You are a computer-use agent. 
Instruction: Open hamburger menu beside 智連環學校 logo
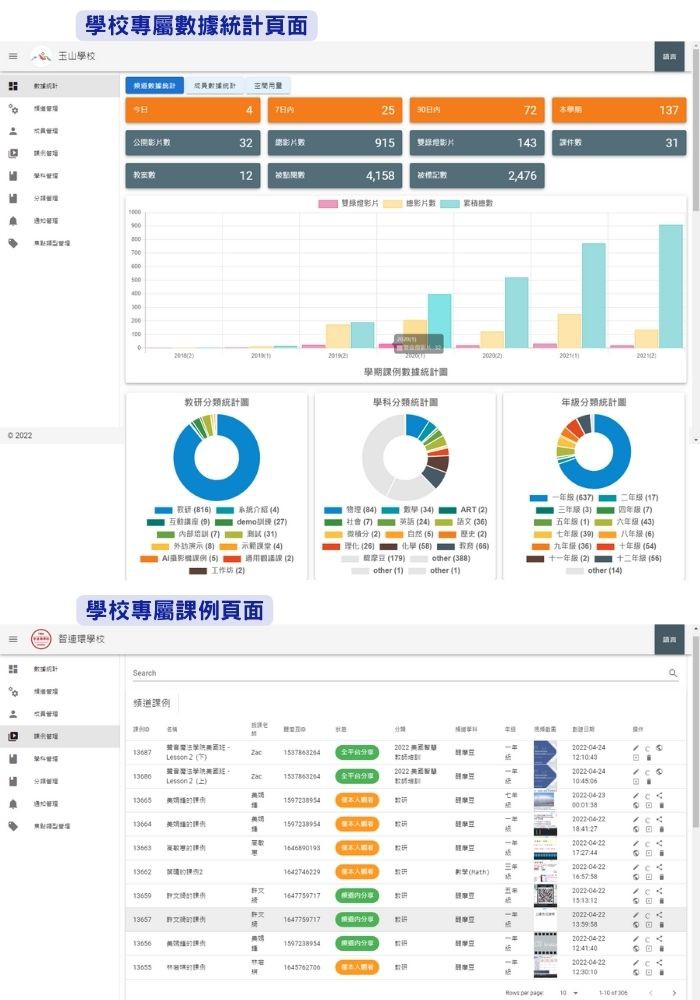pyautogui.click(x=13, y=639)
